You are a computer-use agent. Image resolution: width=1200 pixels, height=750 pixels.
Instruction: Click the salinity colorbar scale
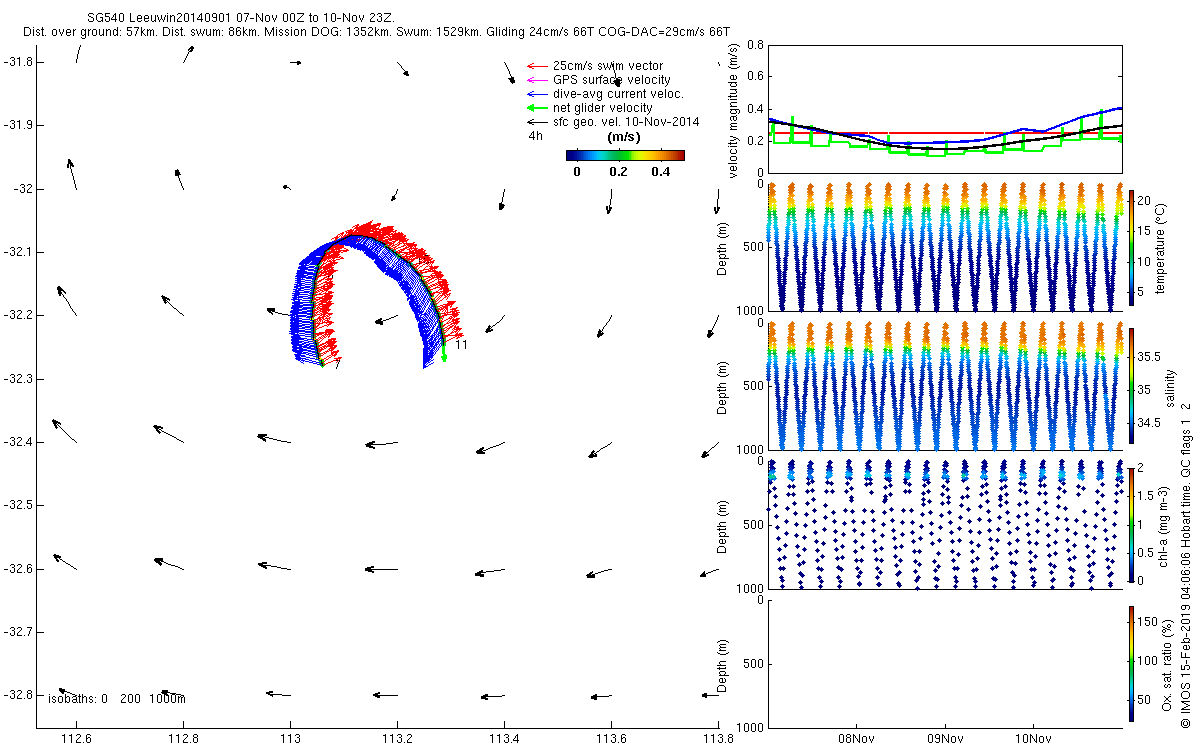click(1131, 388)
